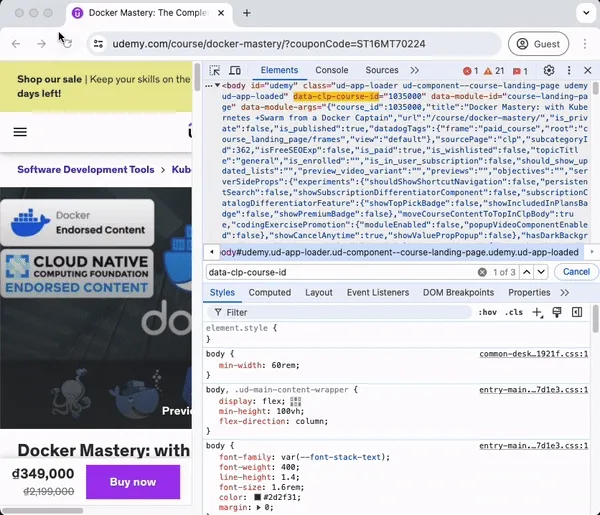
Task: Open the Computed styles tab
Action: 269,293
